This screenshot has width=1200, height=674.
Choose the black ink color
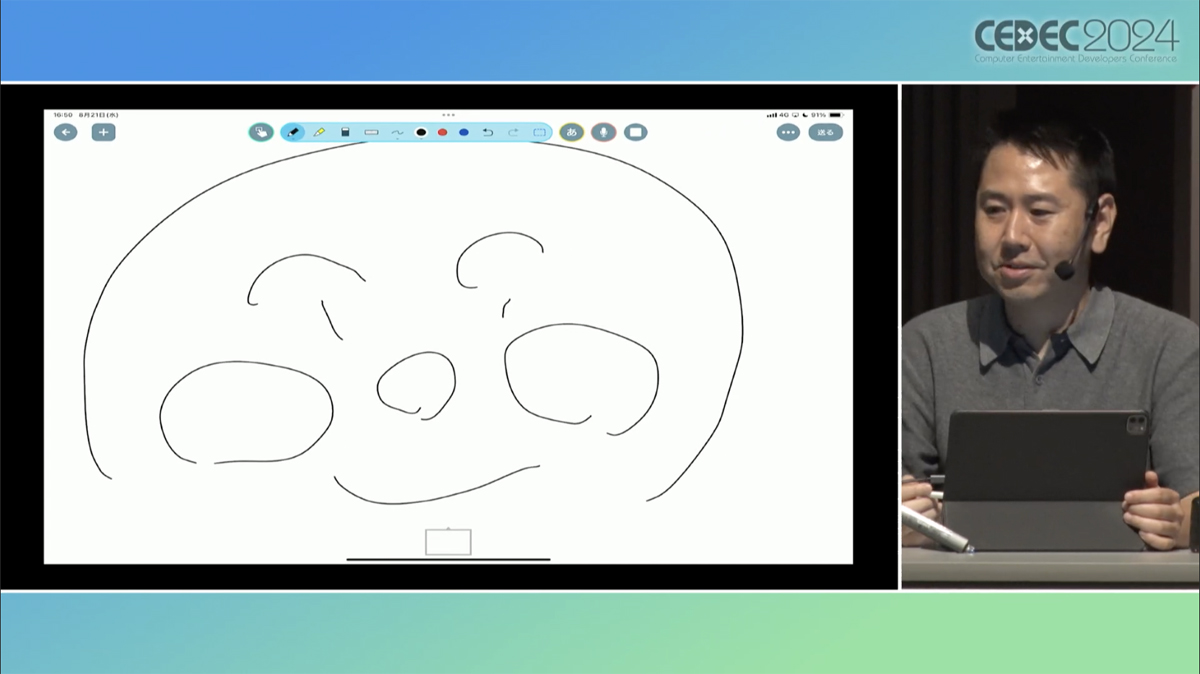coord(421,132)
